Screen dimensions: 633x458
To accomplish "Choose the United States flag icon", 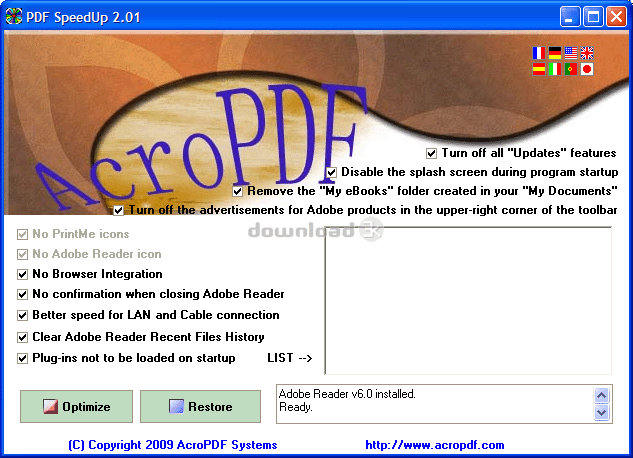I will pos(571,52).
